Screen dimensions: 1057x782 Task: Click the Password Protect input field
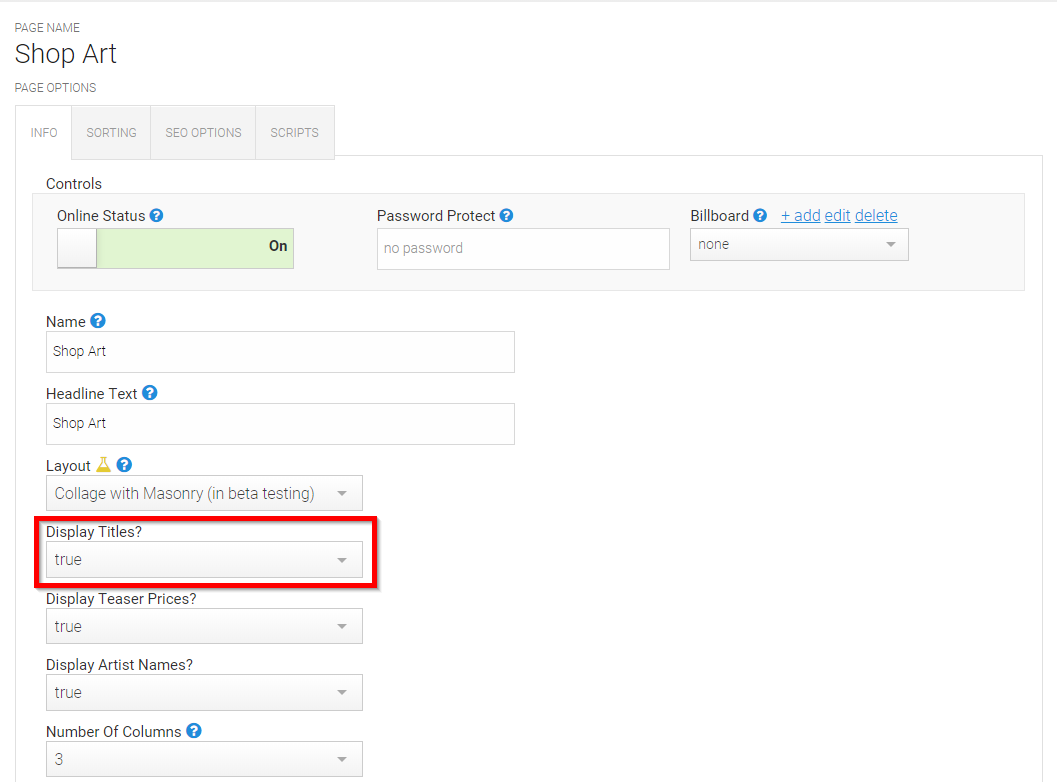point(523,249)
